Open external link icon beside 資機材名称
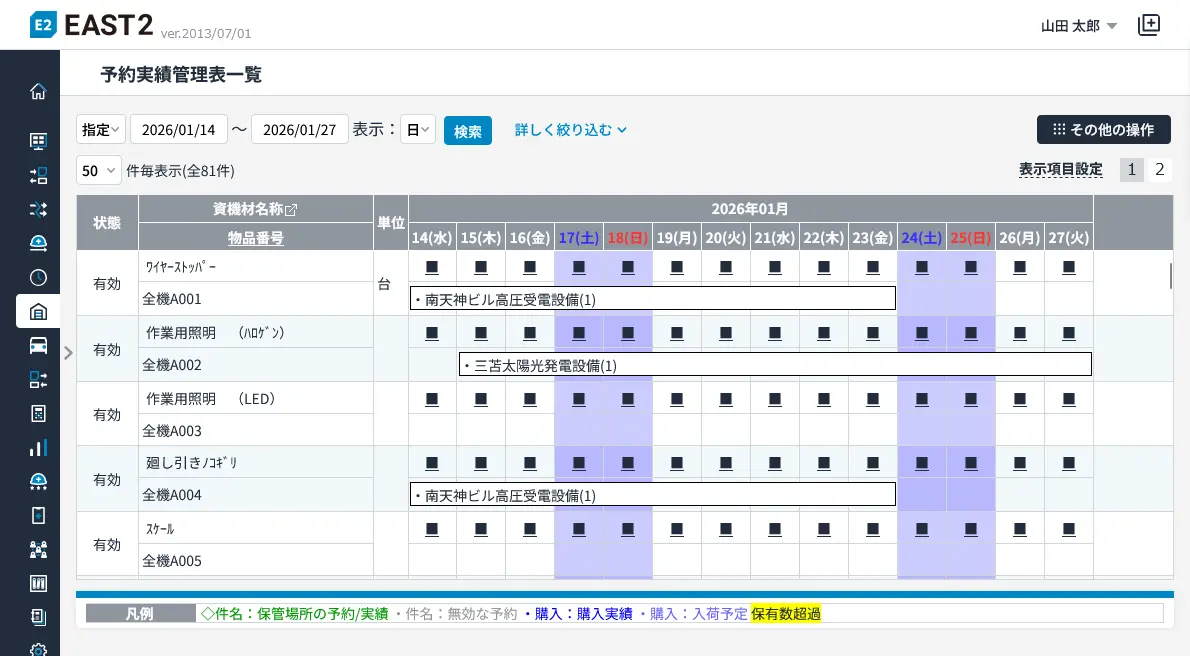The image size is (1190, 656). (292, 210)
